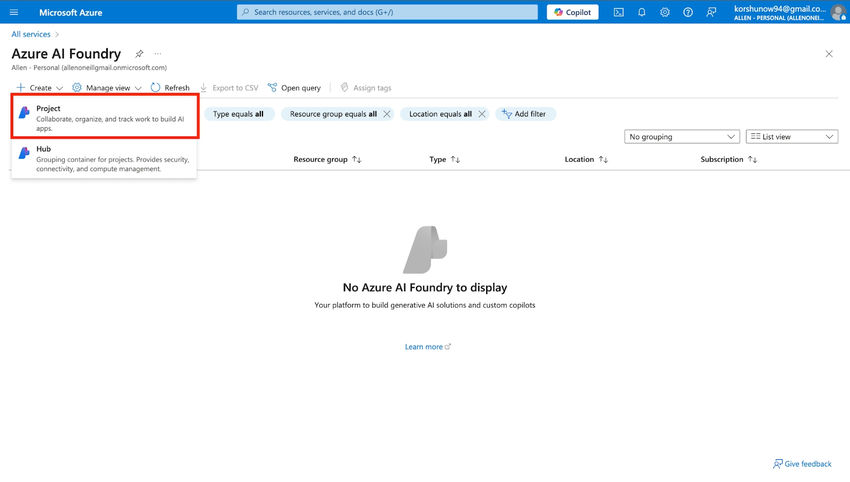Open portal settings gear
The image size is (850, 482).
(x=665, y=12)
